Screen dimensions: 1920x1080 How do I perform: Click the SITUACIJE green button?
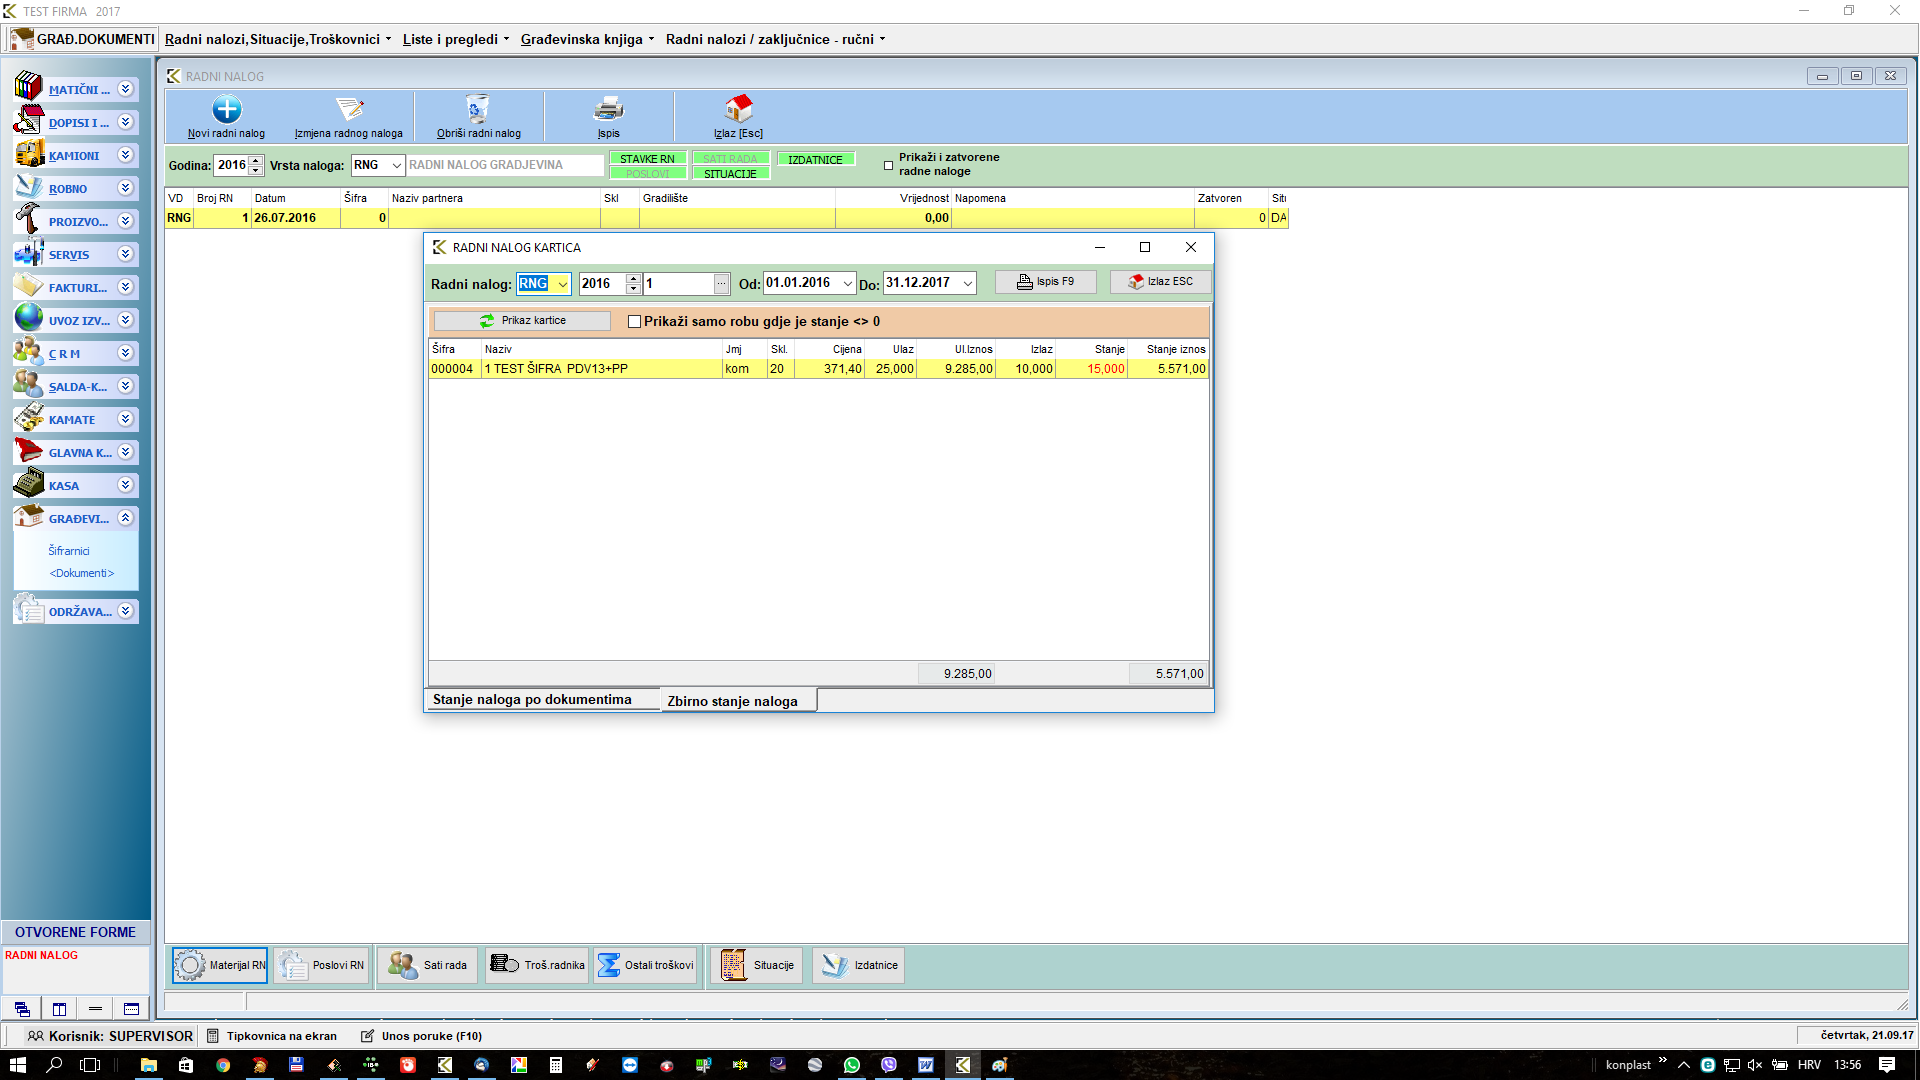(x=730, y=174)
